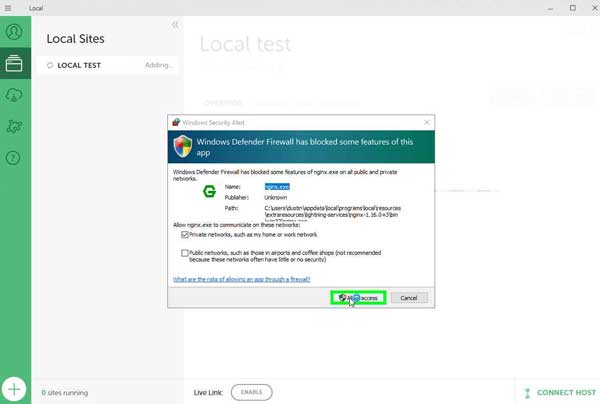This screenshot has width=600, height=404.
Task: Click the nginx green G icon
Action: point(209,191)
